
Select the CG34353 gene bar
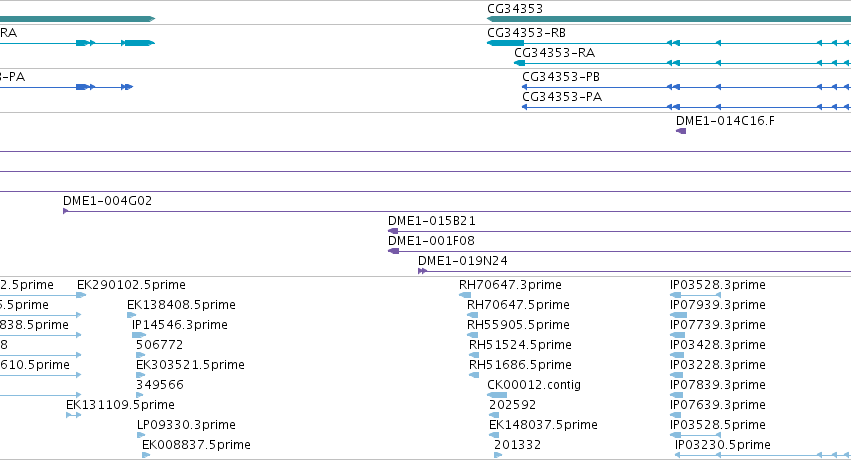click(669, 19)
